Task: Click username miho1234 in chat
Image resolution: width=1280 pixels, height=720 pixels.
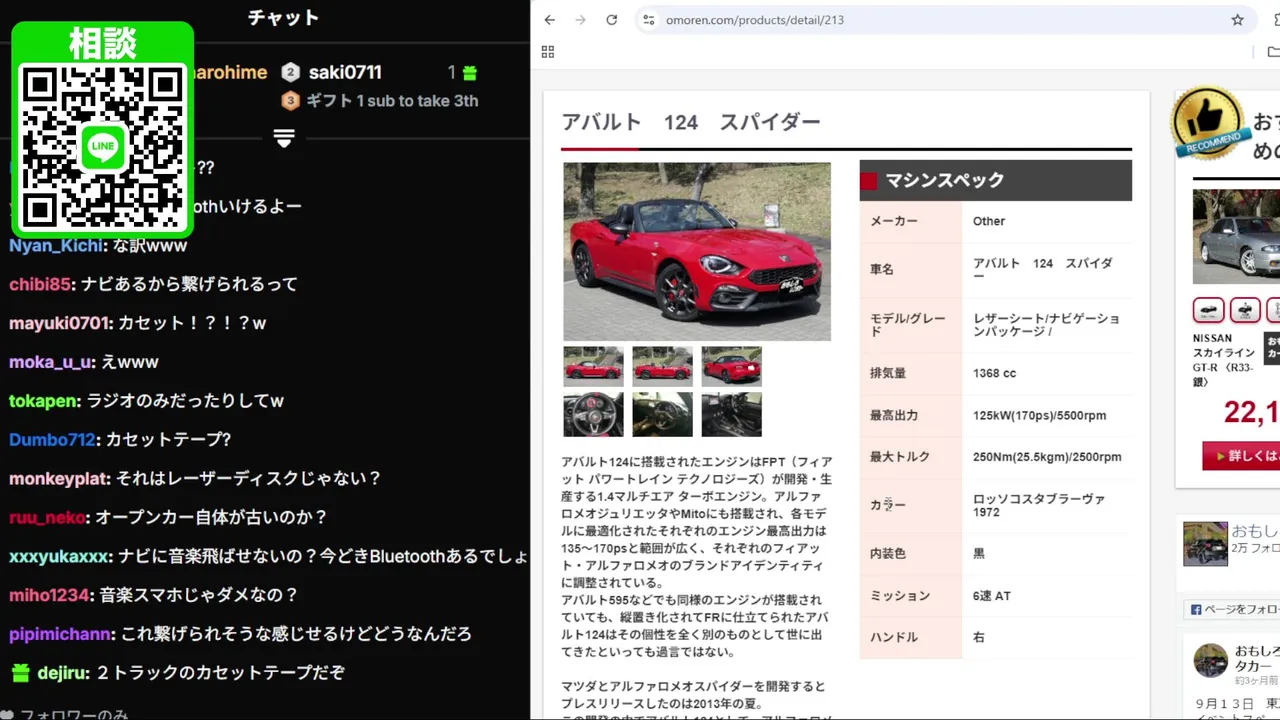Action: [x=49, y=595]
